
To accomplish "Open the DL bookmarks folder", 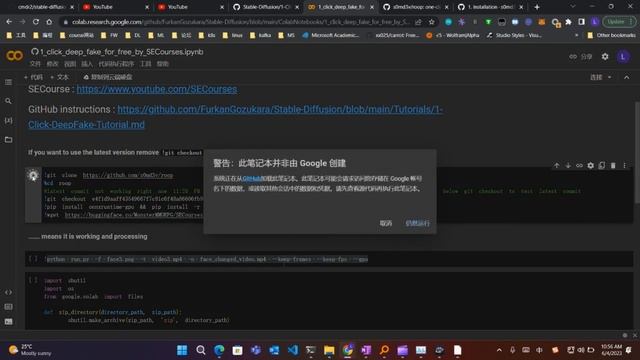I will [x=132, y=36].
